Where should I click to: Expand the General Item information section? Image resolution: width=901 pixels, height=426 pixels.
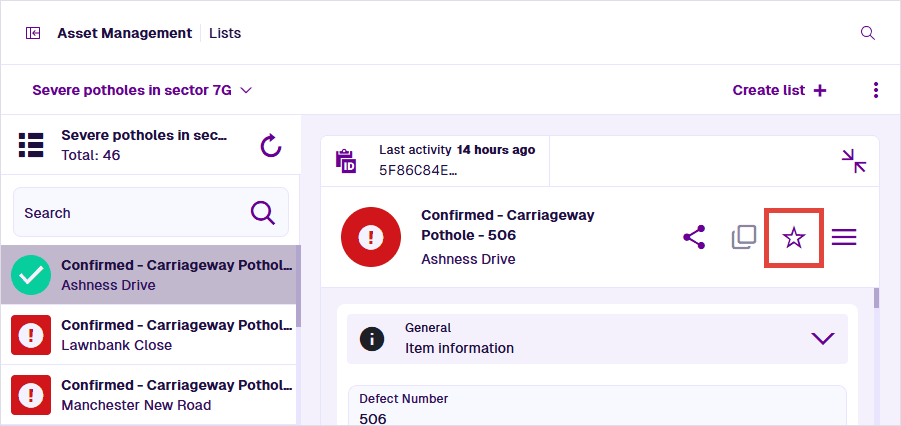point(822,338)
